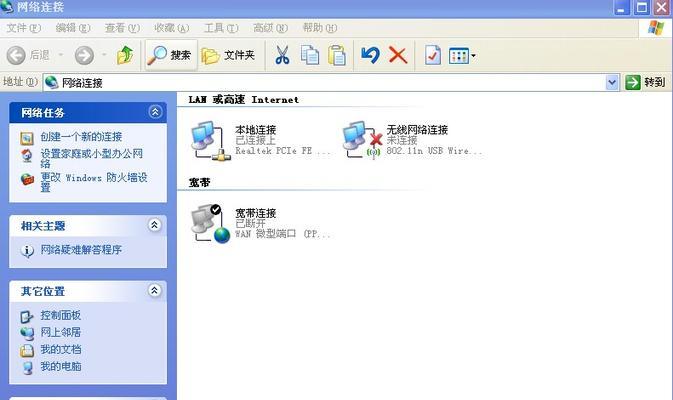This screenshot has width=673, height=400.
Task: Click the scissors cut icon
Action: click(x=282, y=55)
